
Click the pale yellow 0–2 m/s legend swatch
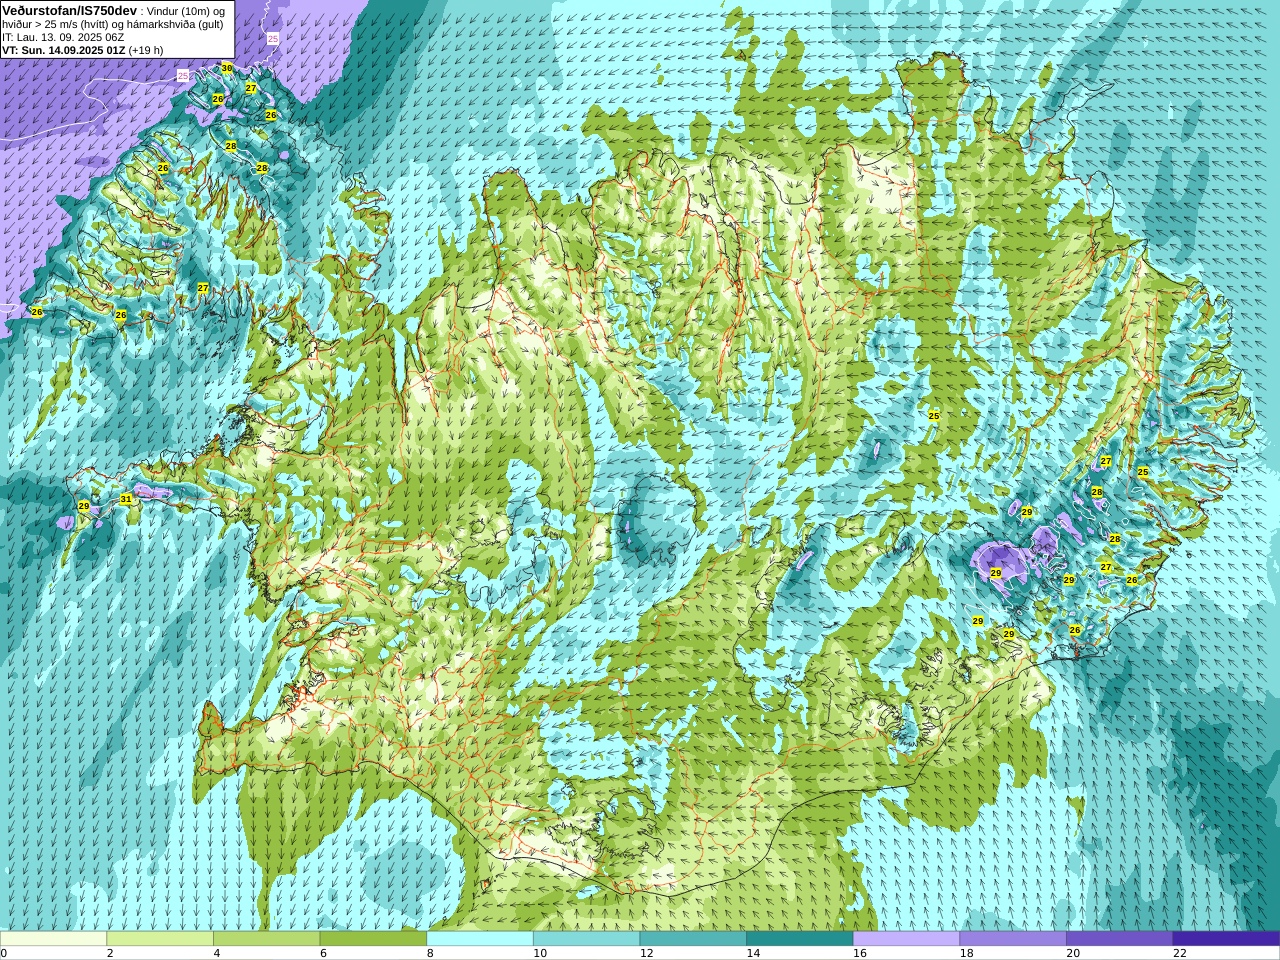point(53,938)
